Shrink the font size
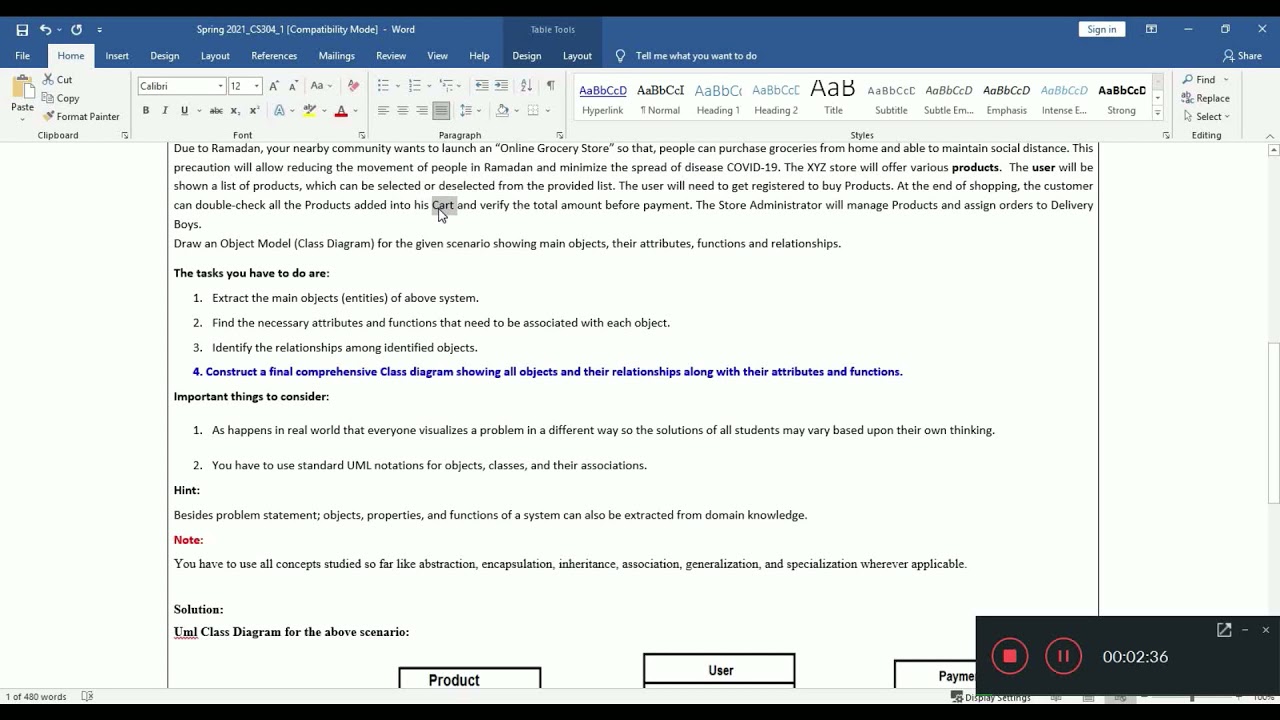 (x=293, y=86)
